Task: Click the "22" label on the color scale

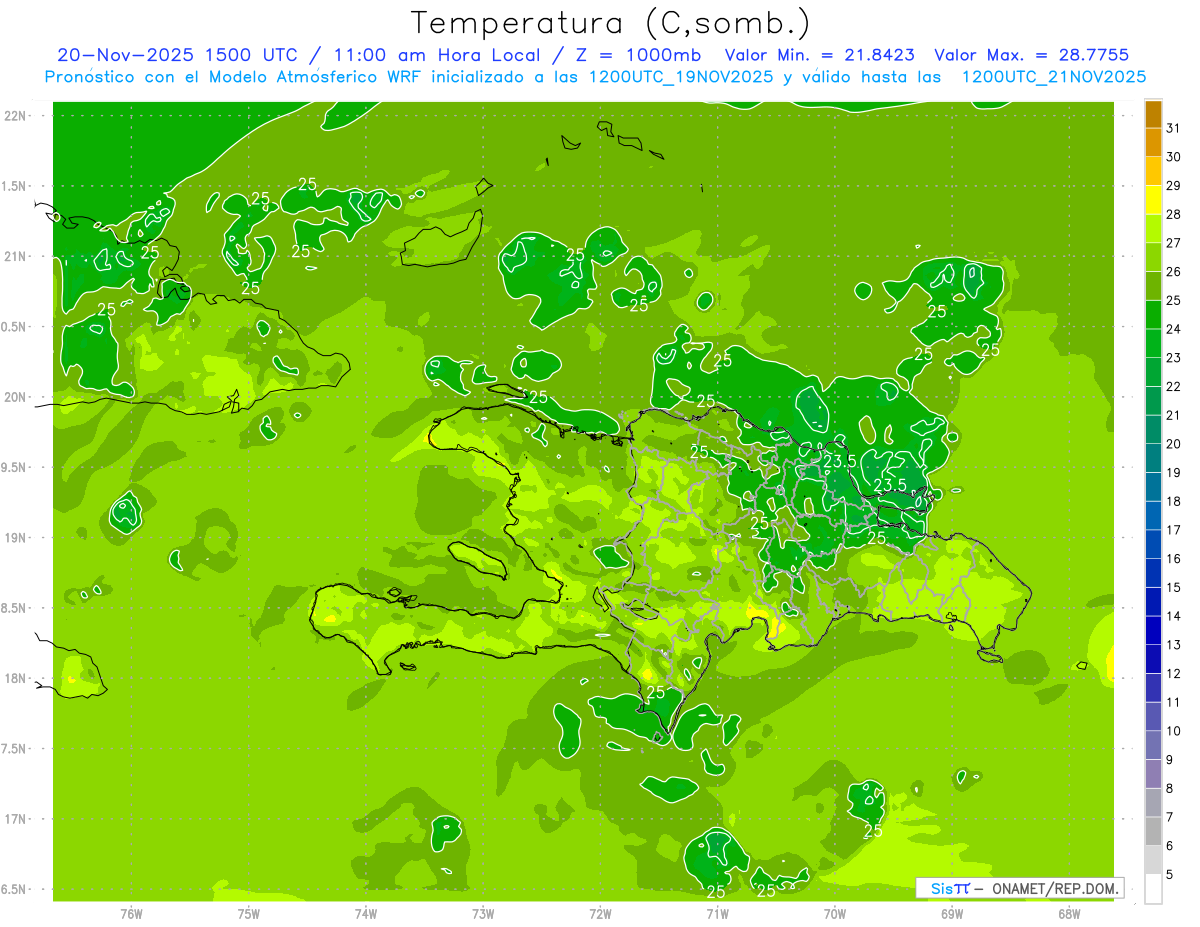Action: point(1174,387)
